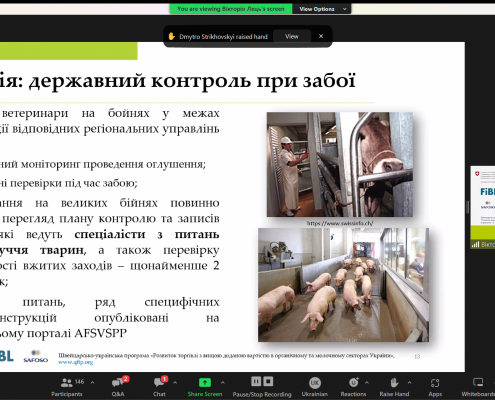The image size is (495, 400).
Task: Click the text 'порталі AFSVSPP'
Action: (x=77, y=333)
